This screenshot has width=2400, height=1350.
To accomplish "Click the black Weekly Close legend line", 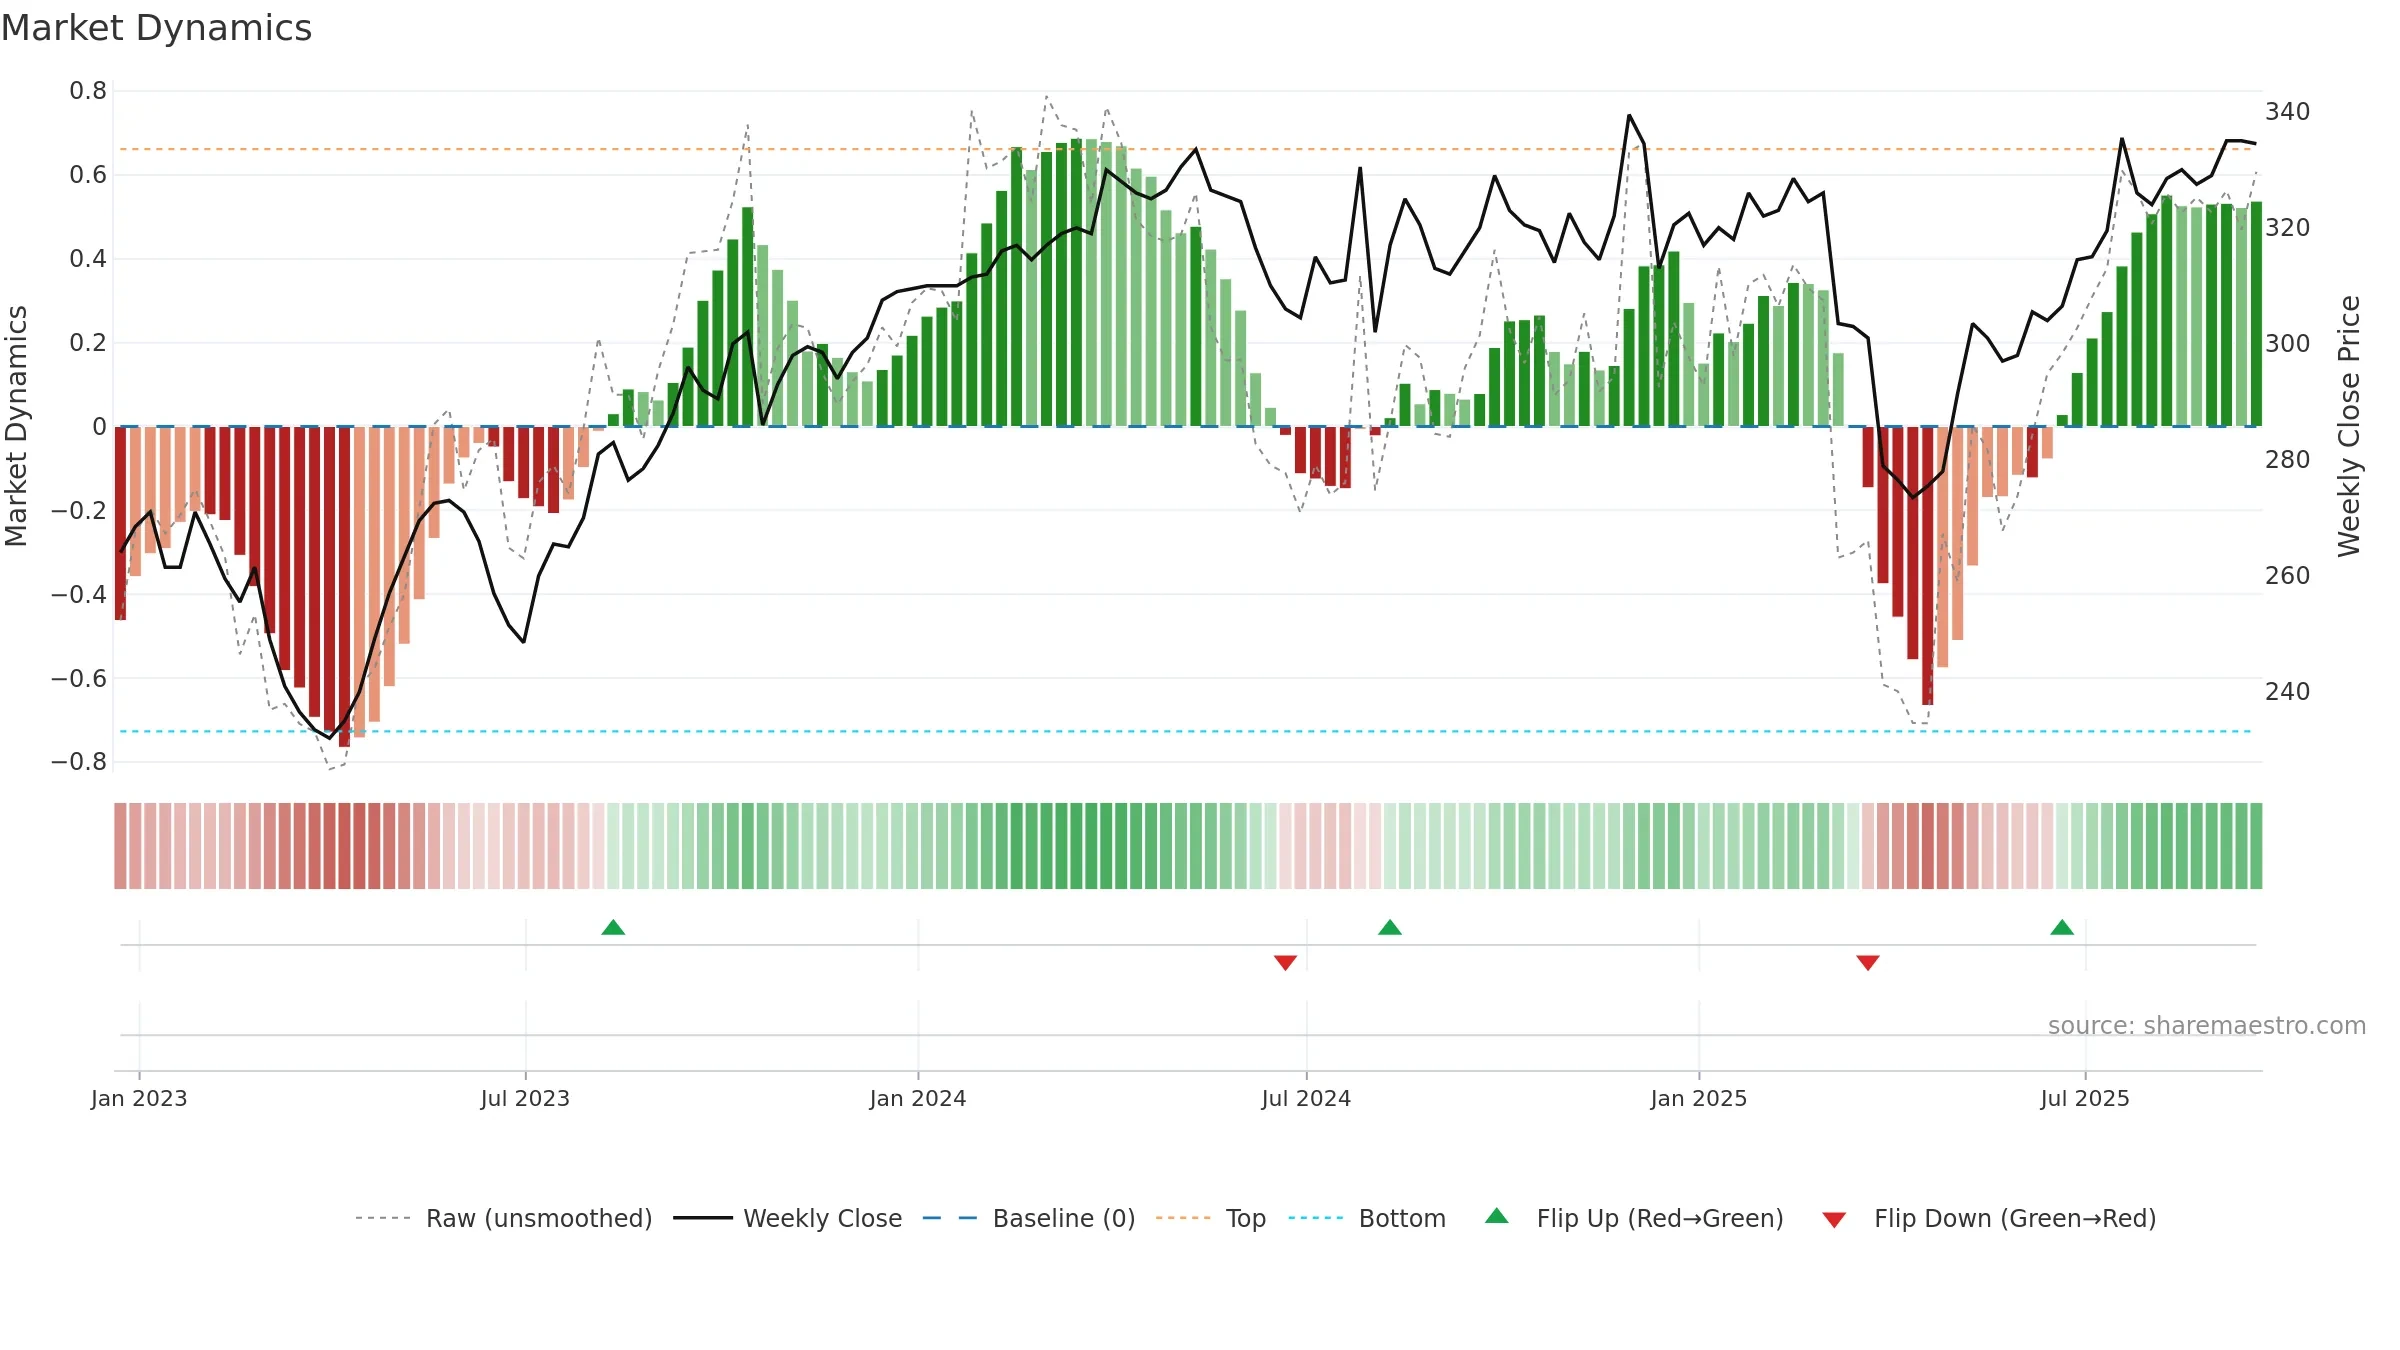I will (703, 1218).
